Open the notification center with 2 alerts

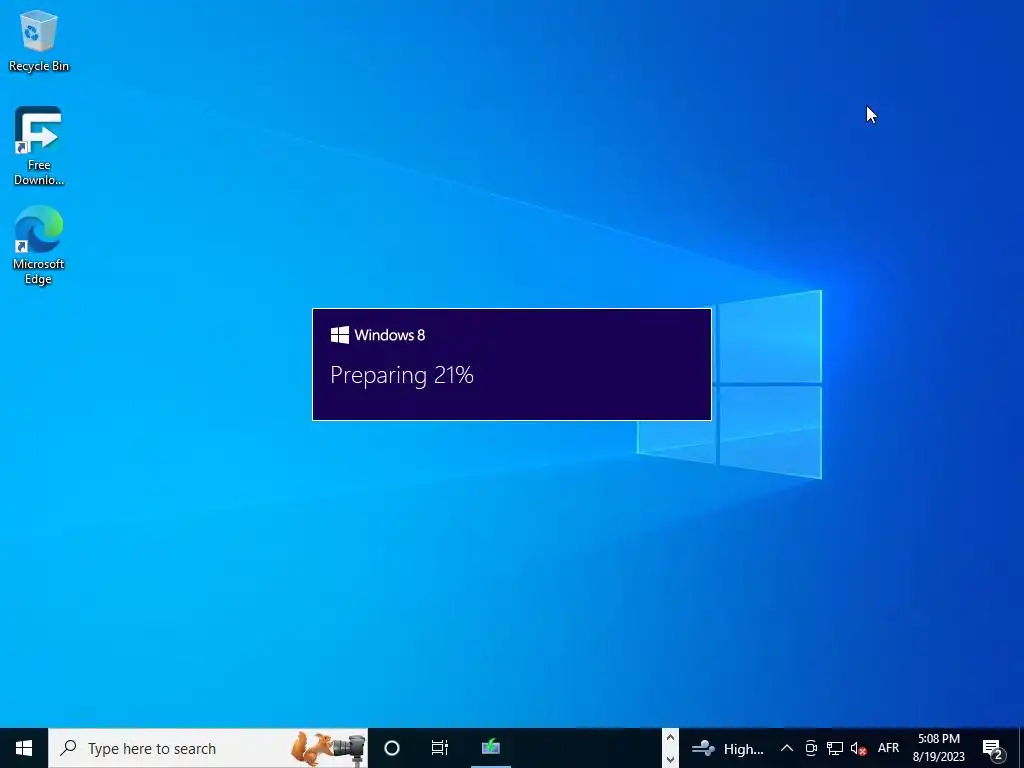(x=993, y=748)
